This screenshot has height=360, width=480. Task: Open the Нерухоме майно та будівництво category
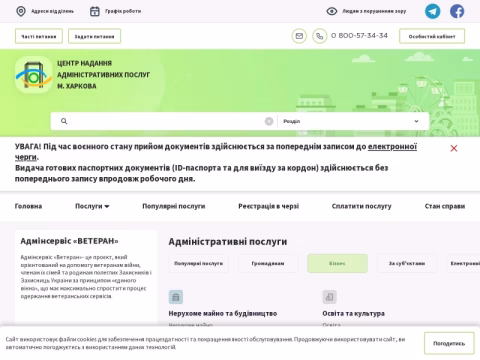pos(223,313)
